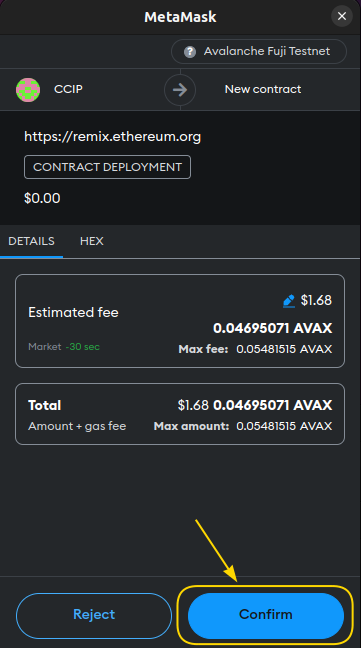Reject the transaction
The width and height of the screenshot is (361, 648).
(x=94, y=615)
